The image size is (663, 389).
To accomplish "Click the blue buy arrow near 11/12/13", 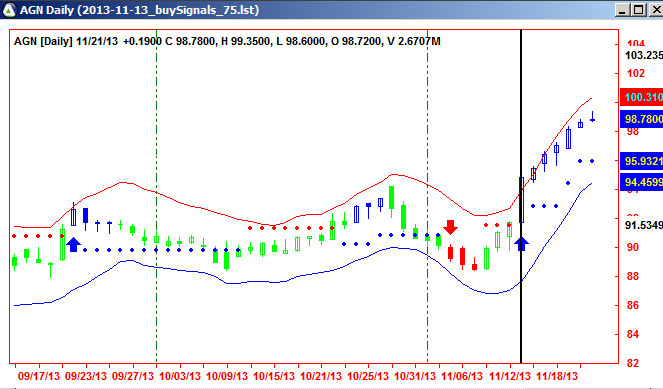I will [521, 244].
